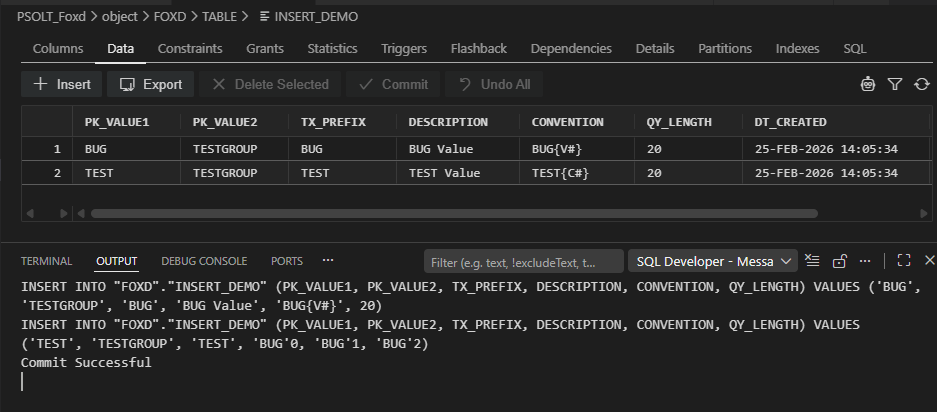Click the Export button
This screenshot has height=412, width=937.
[151, 85]
